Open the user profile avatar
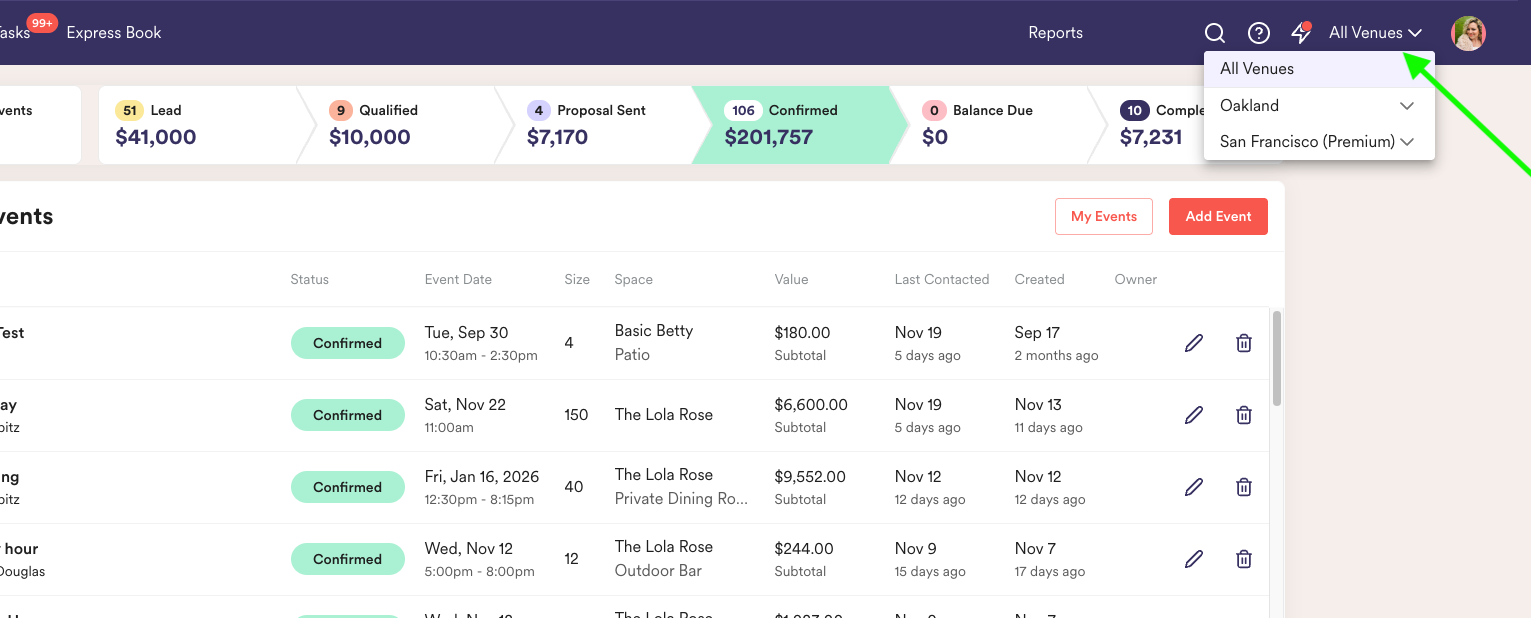The image size is (1531, 618). tap(1468, 33)
